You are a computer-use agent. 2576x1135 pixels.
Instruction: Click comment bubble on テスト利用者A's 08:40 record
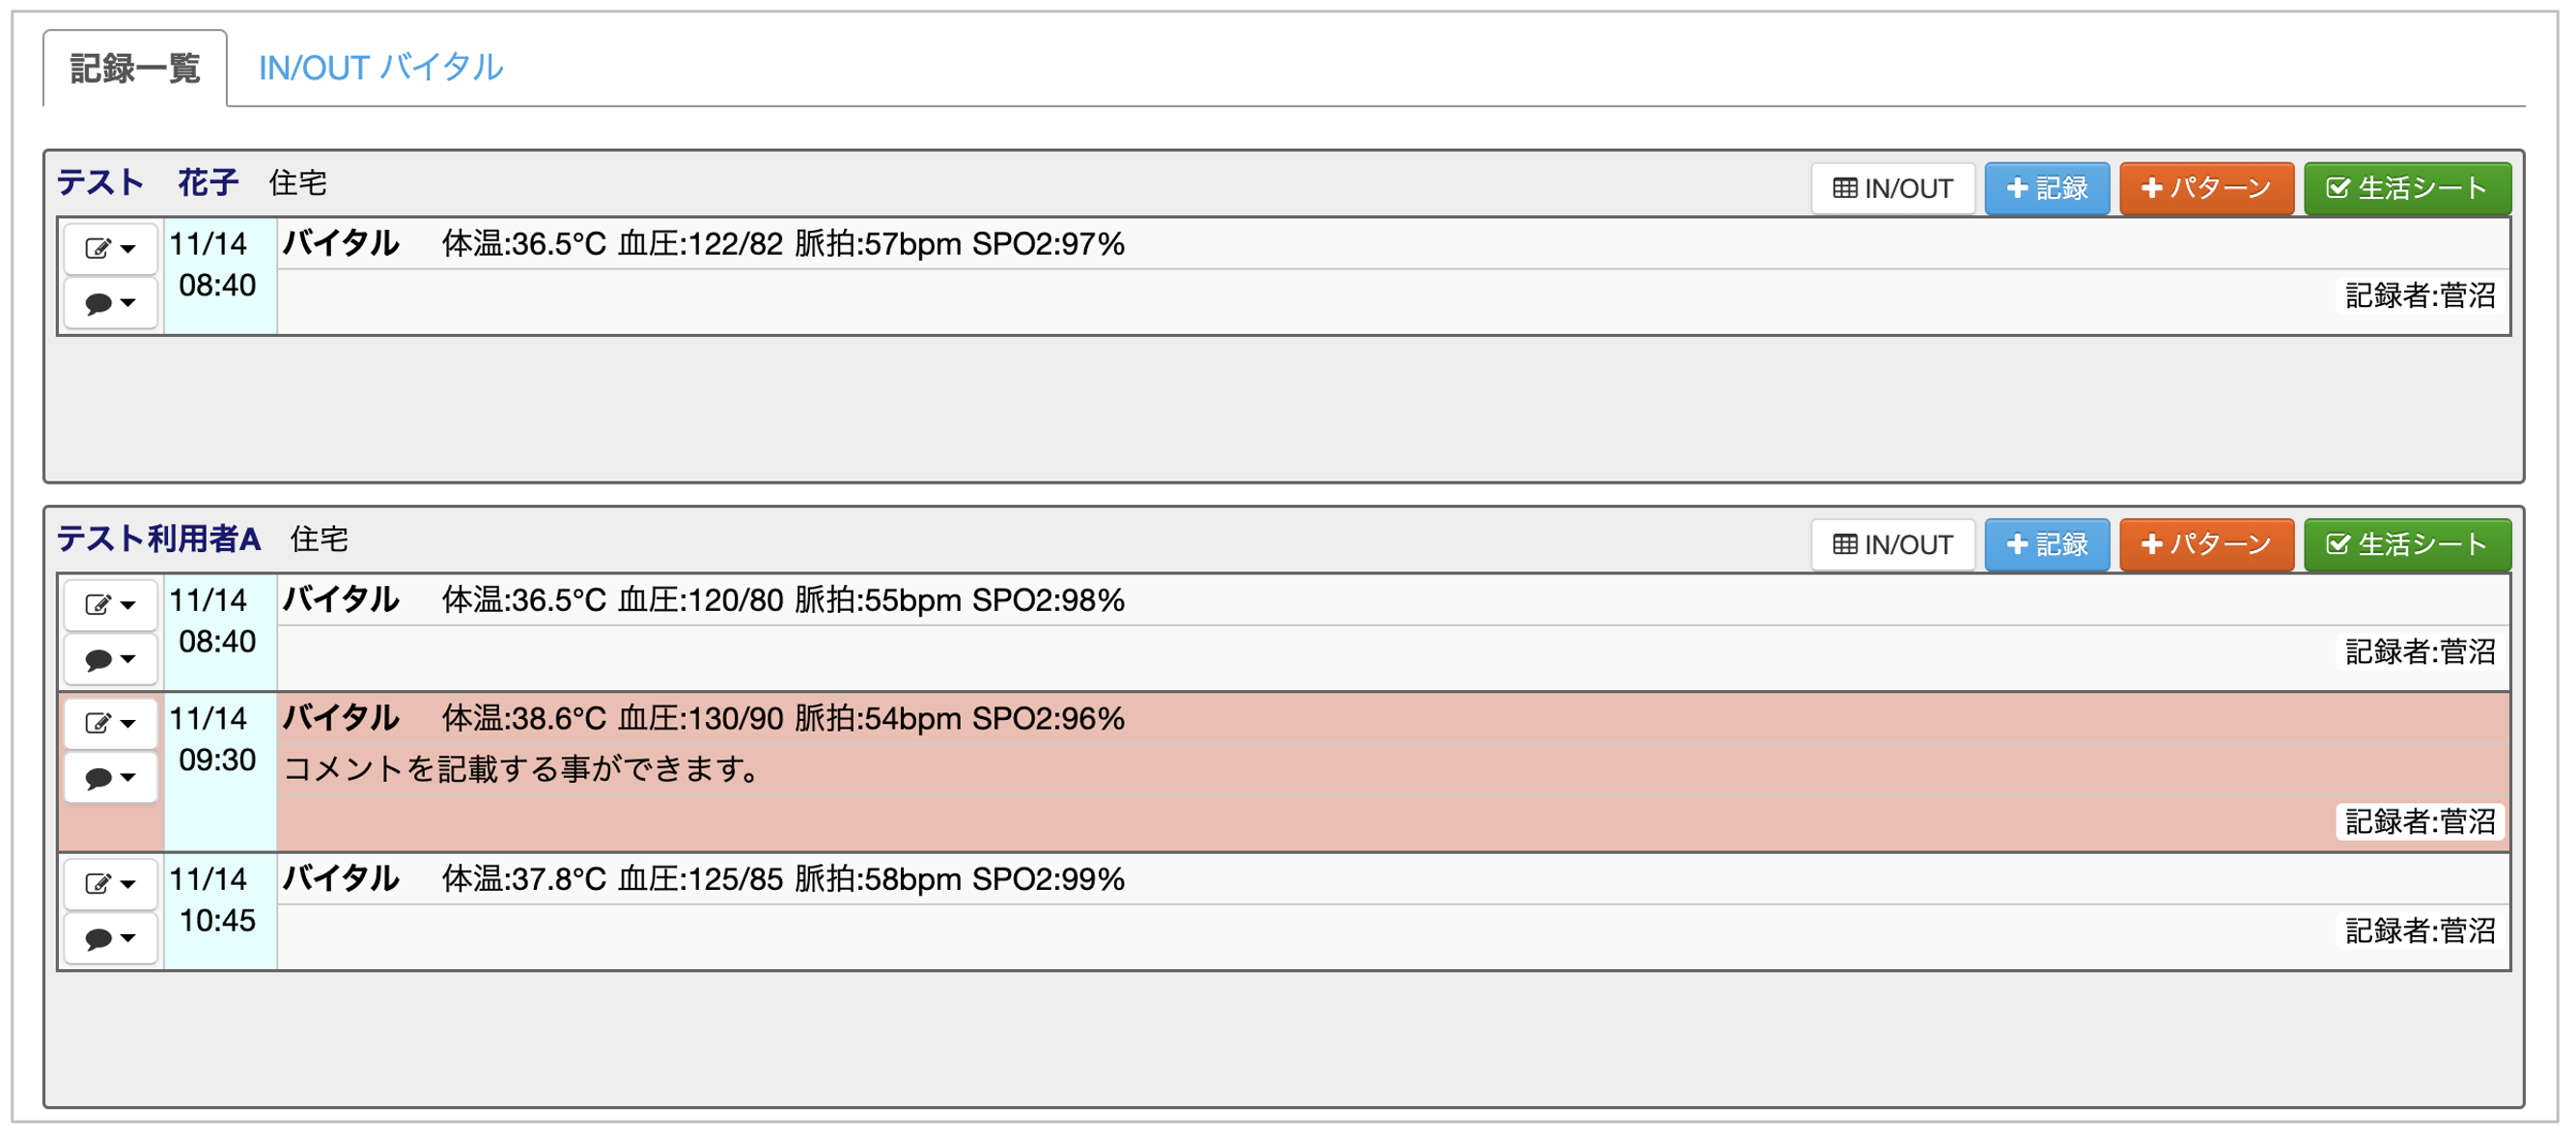pos(110,659)
